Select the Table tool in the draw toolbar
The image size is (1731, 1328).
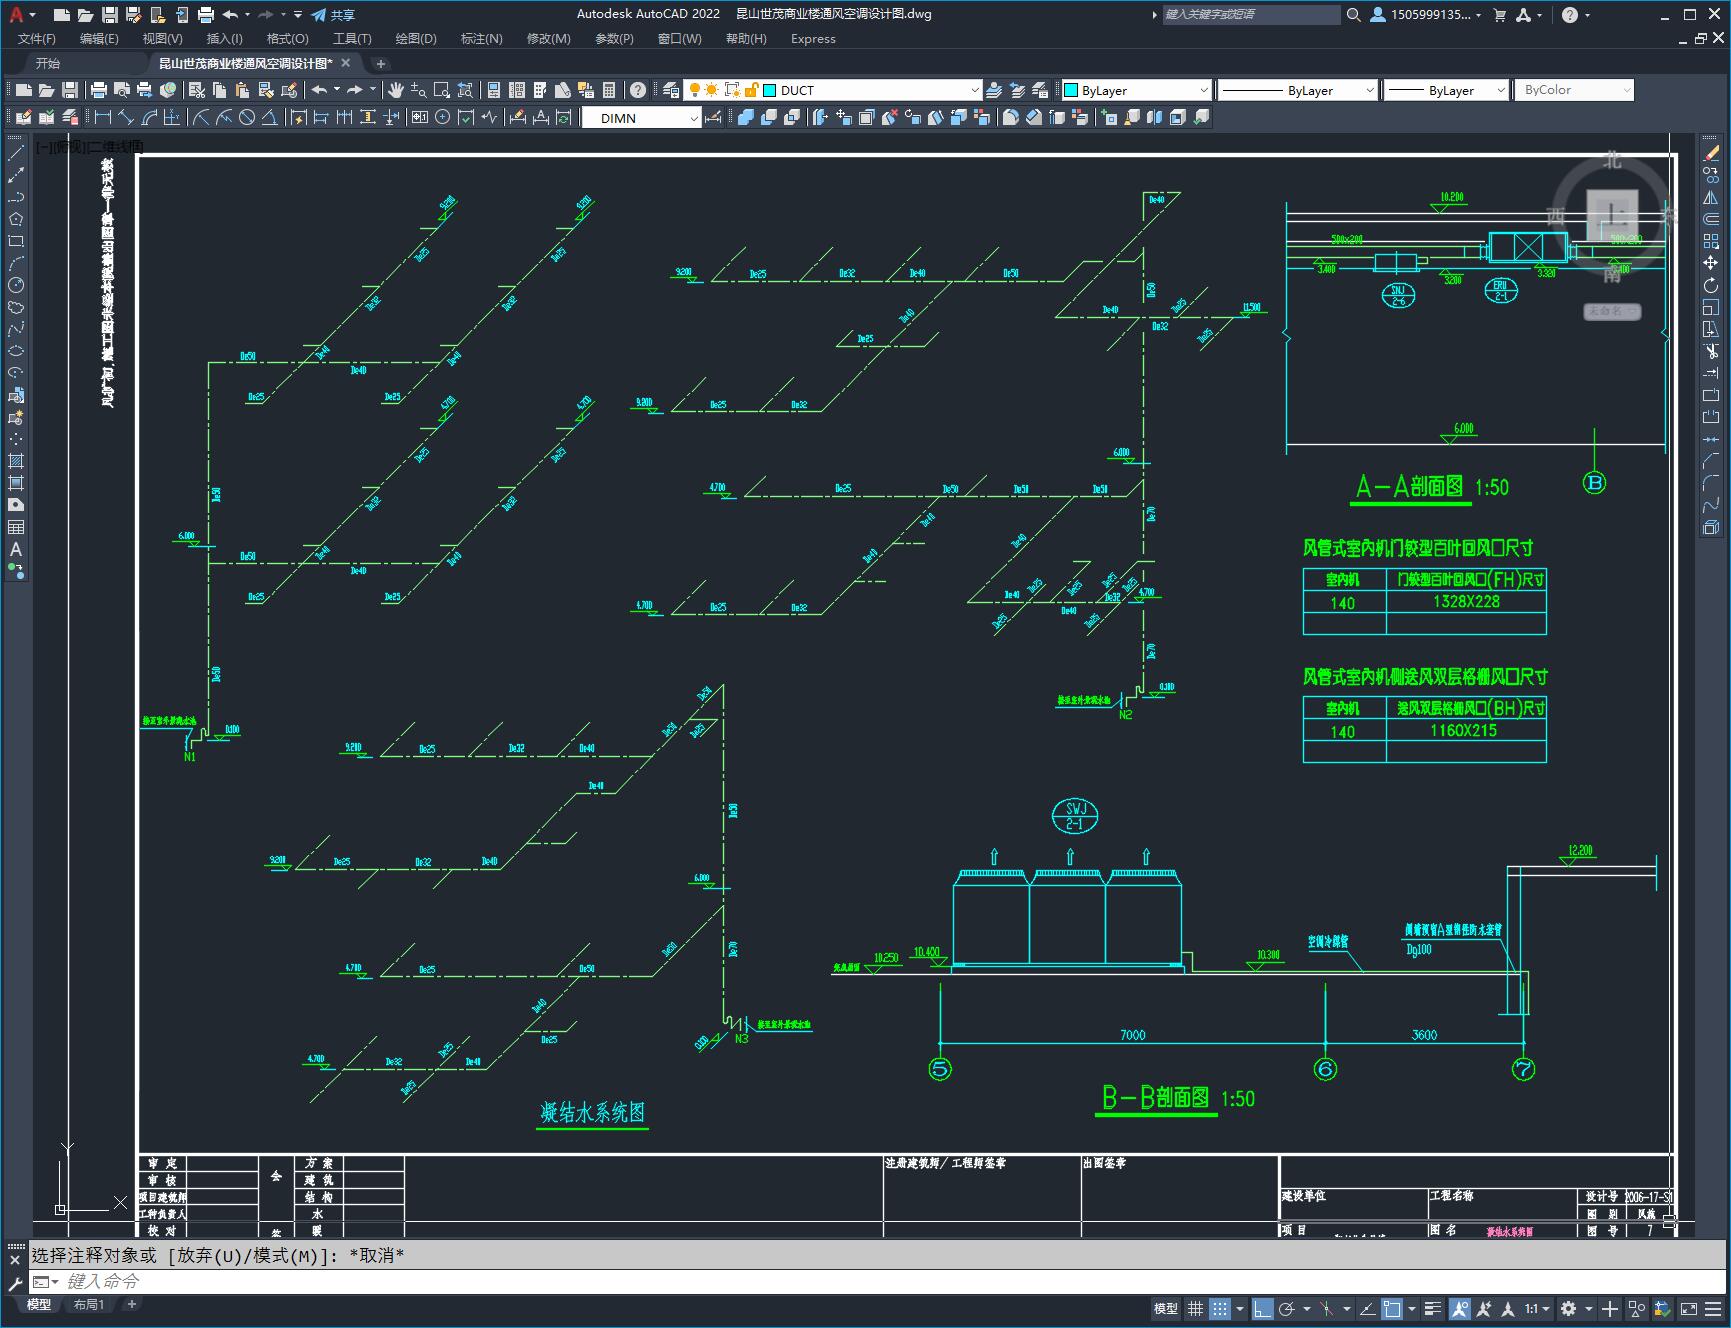pos(16,527)
